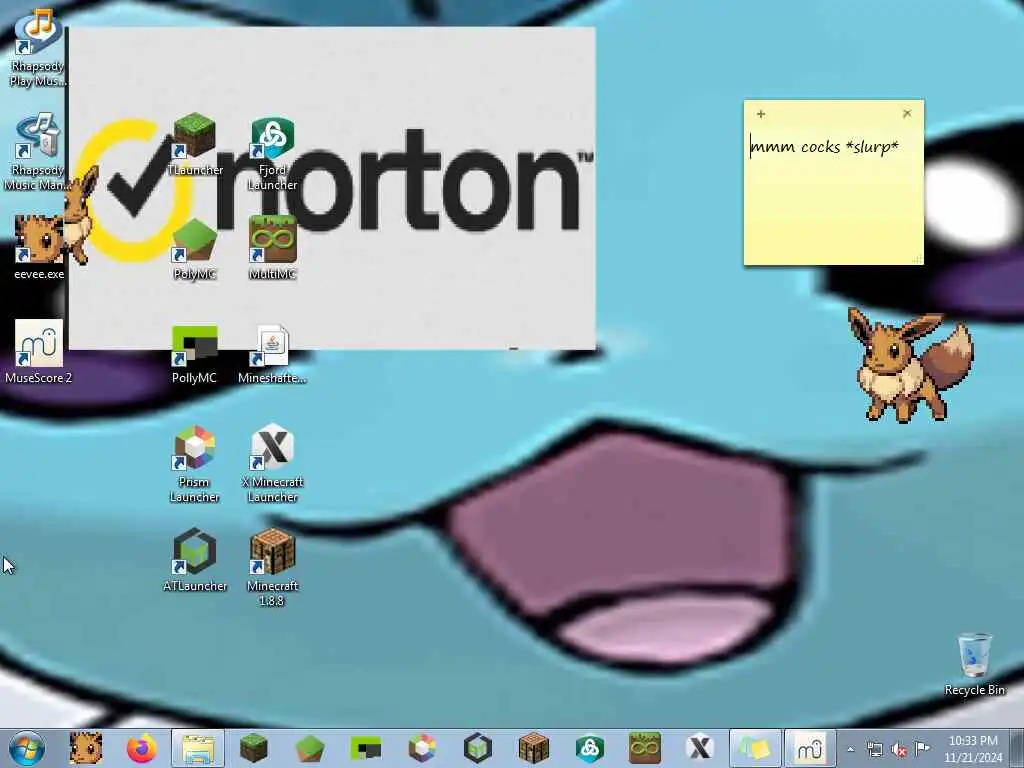
Task: Show hidden system tray icons
Action: click(x=850, y=749)
